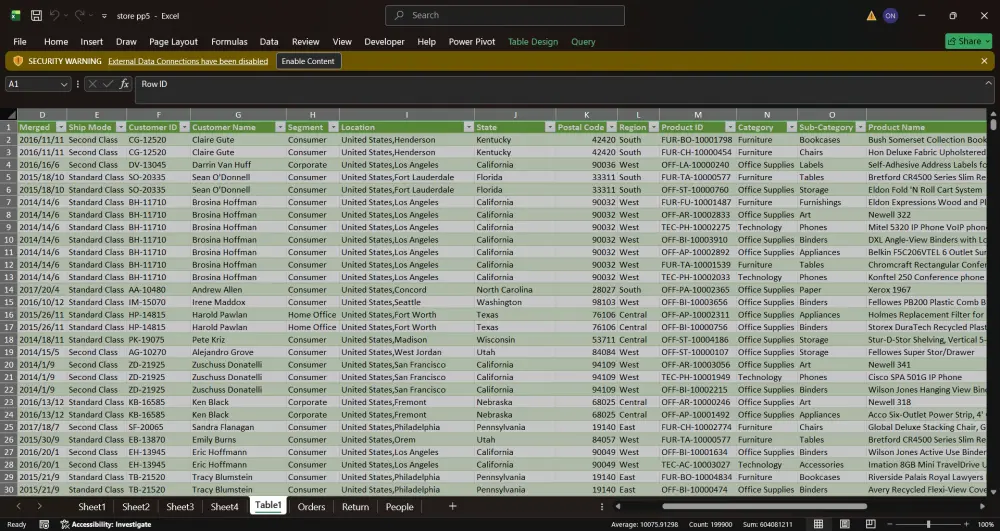Click the zoom out minus icon
The image size is (1000, 531).
point(889,524)
